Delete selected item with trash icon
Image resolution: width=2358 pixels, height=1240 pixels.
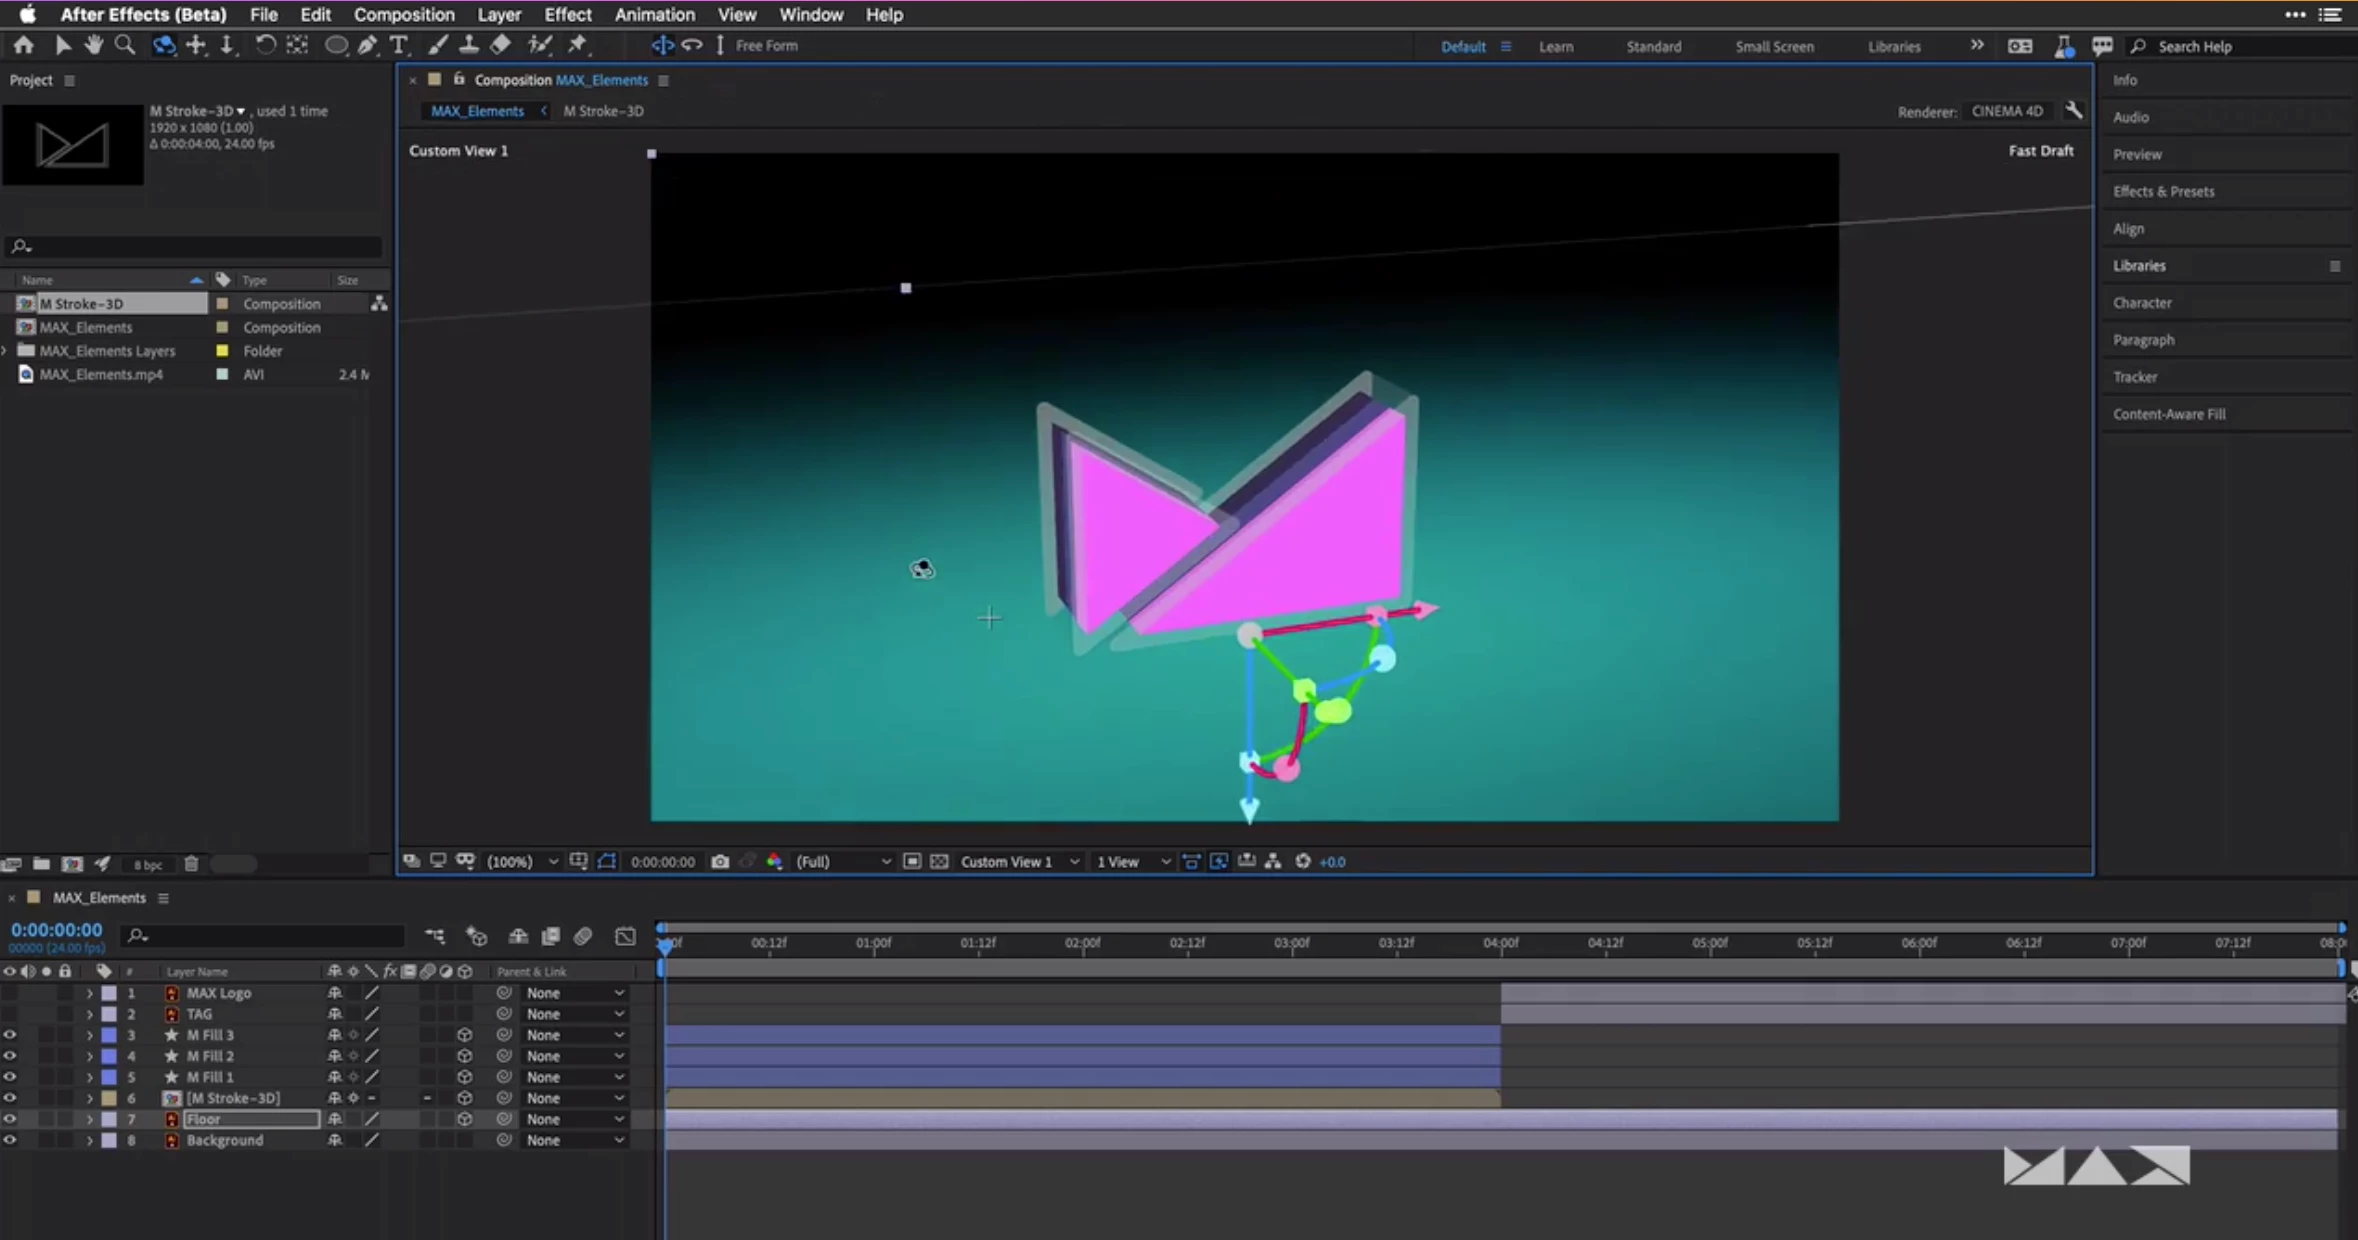tap(191, 863)
